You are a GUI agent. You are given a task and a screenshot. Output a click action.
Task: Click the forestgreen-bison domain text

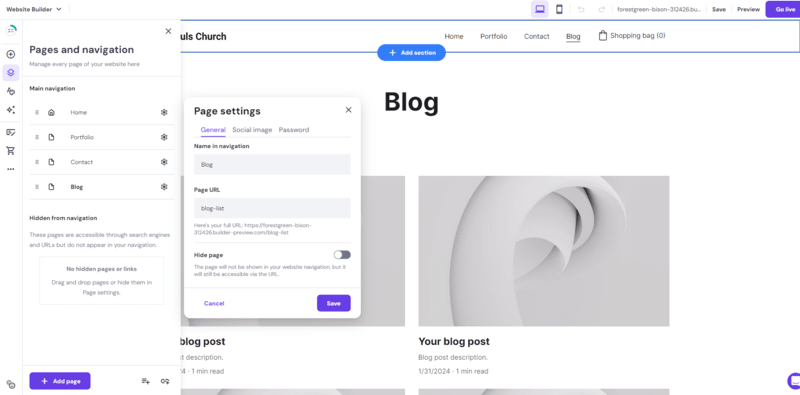point(659,9)
